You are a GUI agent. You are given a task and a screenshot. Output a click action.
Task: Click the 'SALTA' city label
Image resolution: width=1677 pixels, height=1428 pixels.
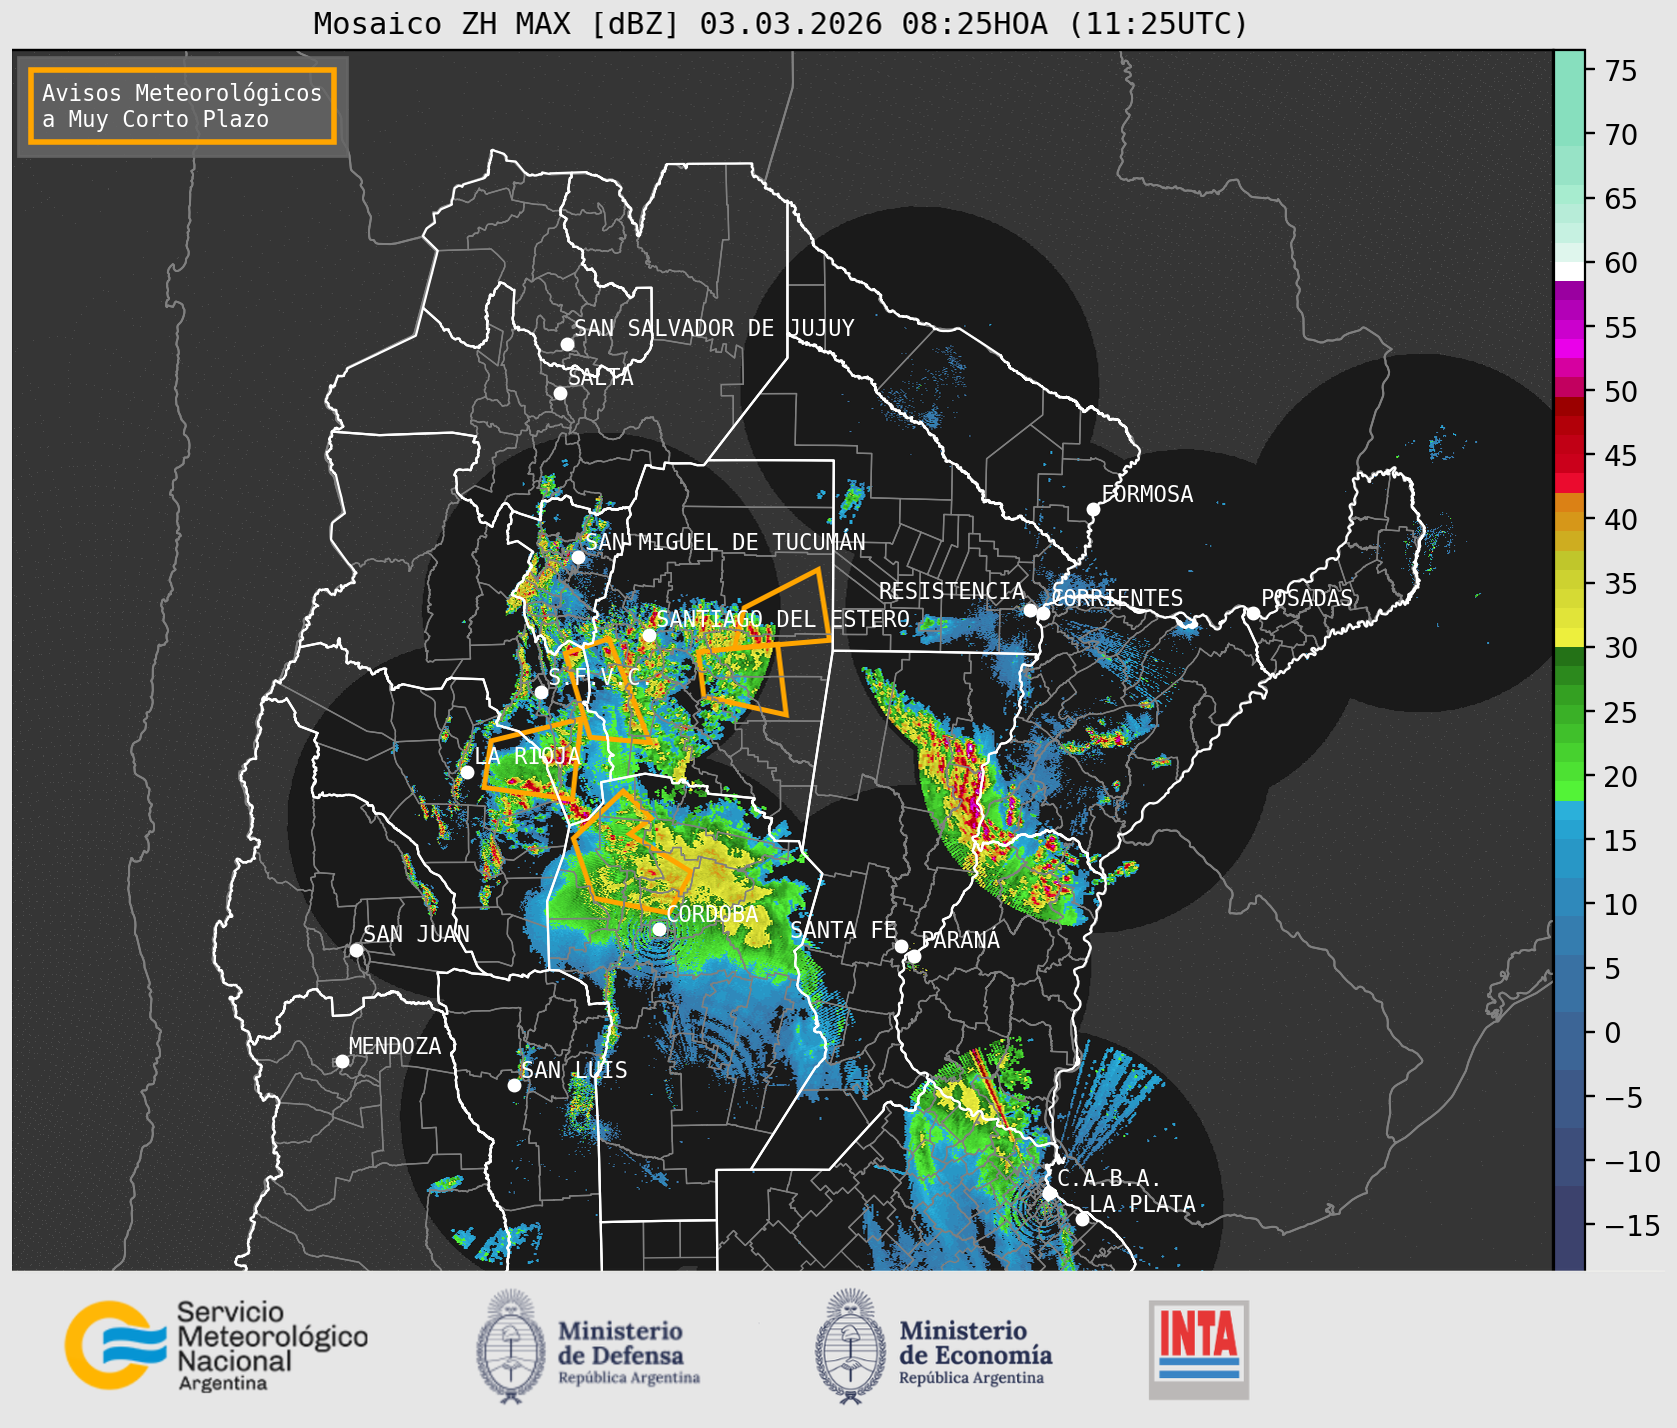[601, 377]
